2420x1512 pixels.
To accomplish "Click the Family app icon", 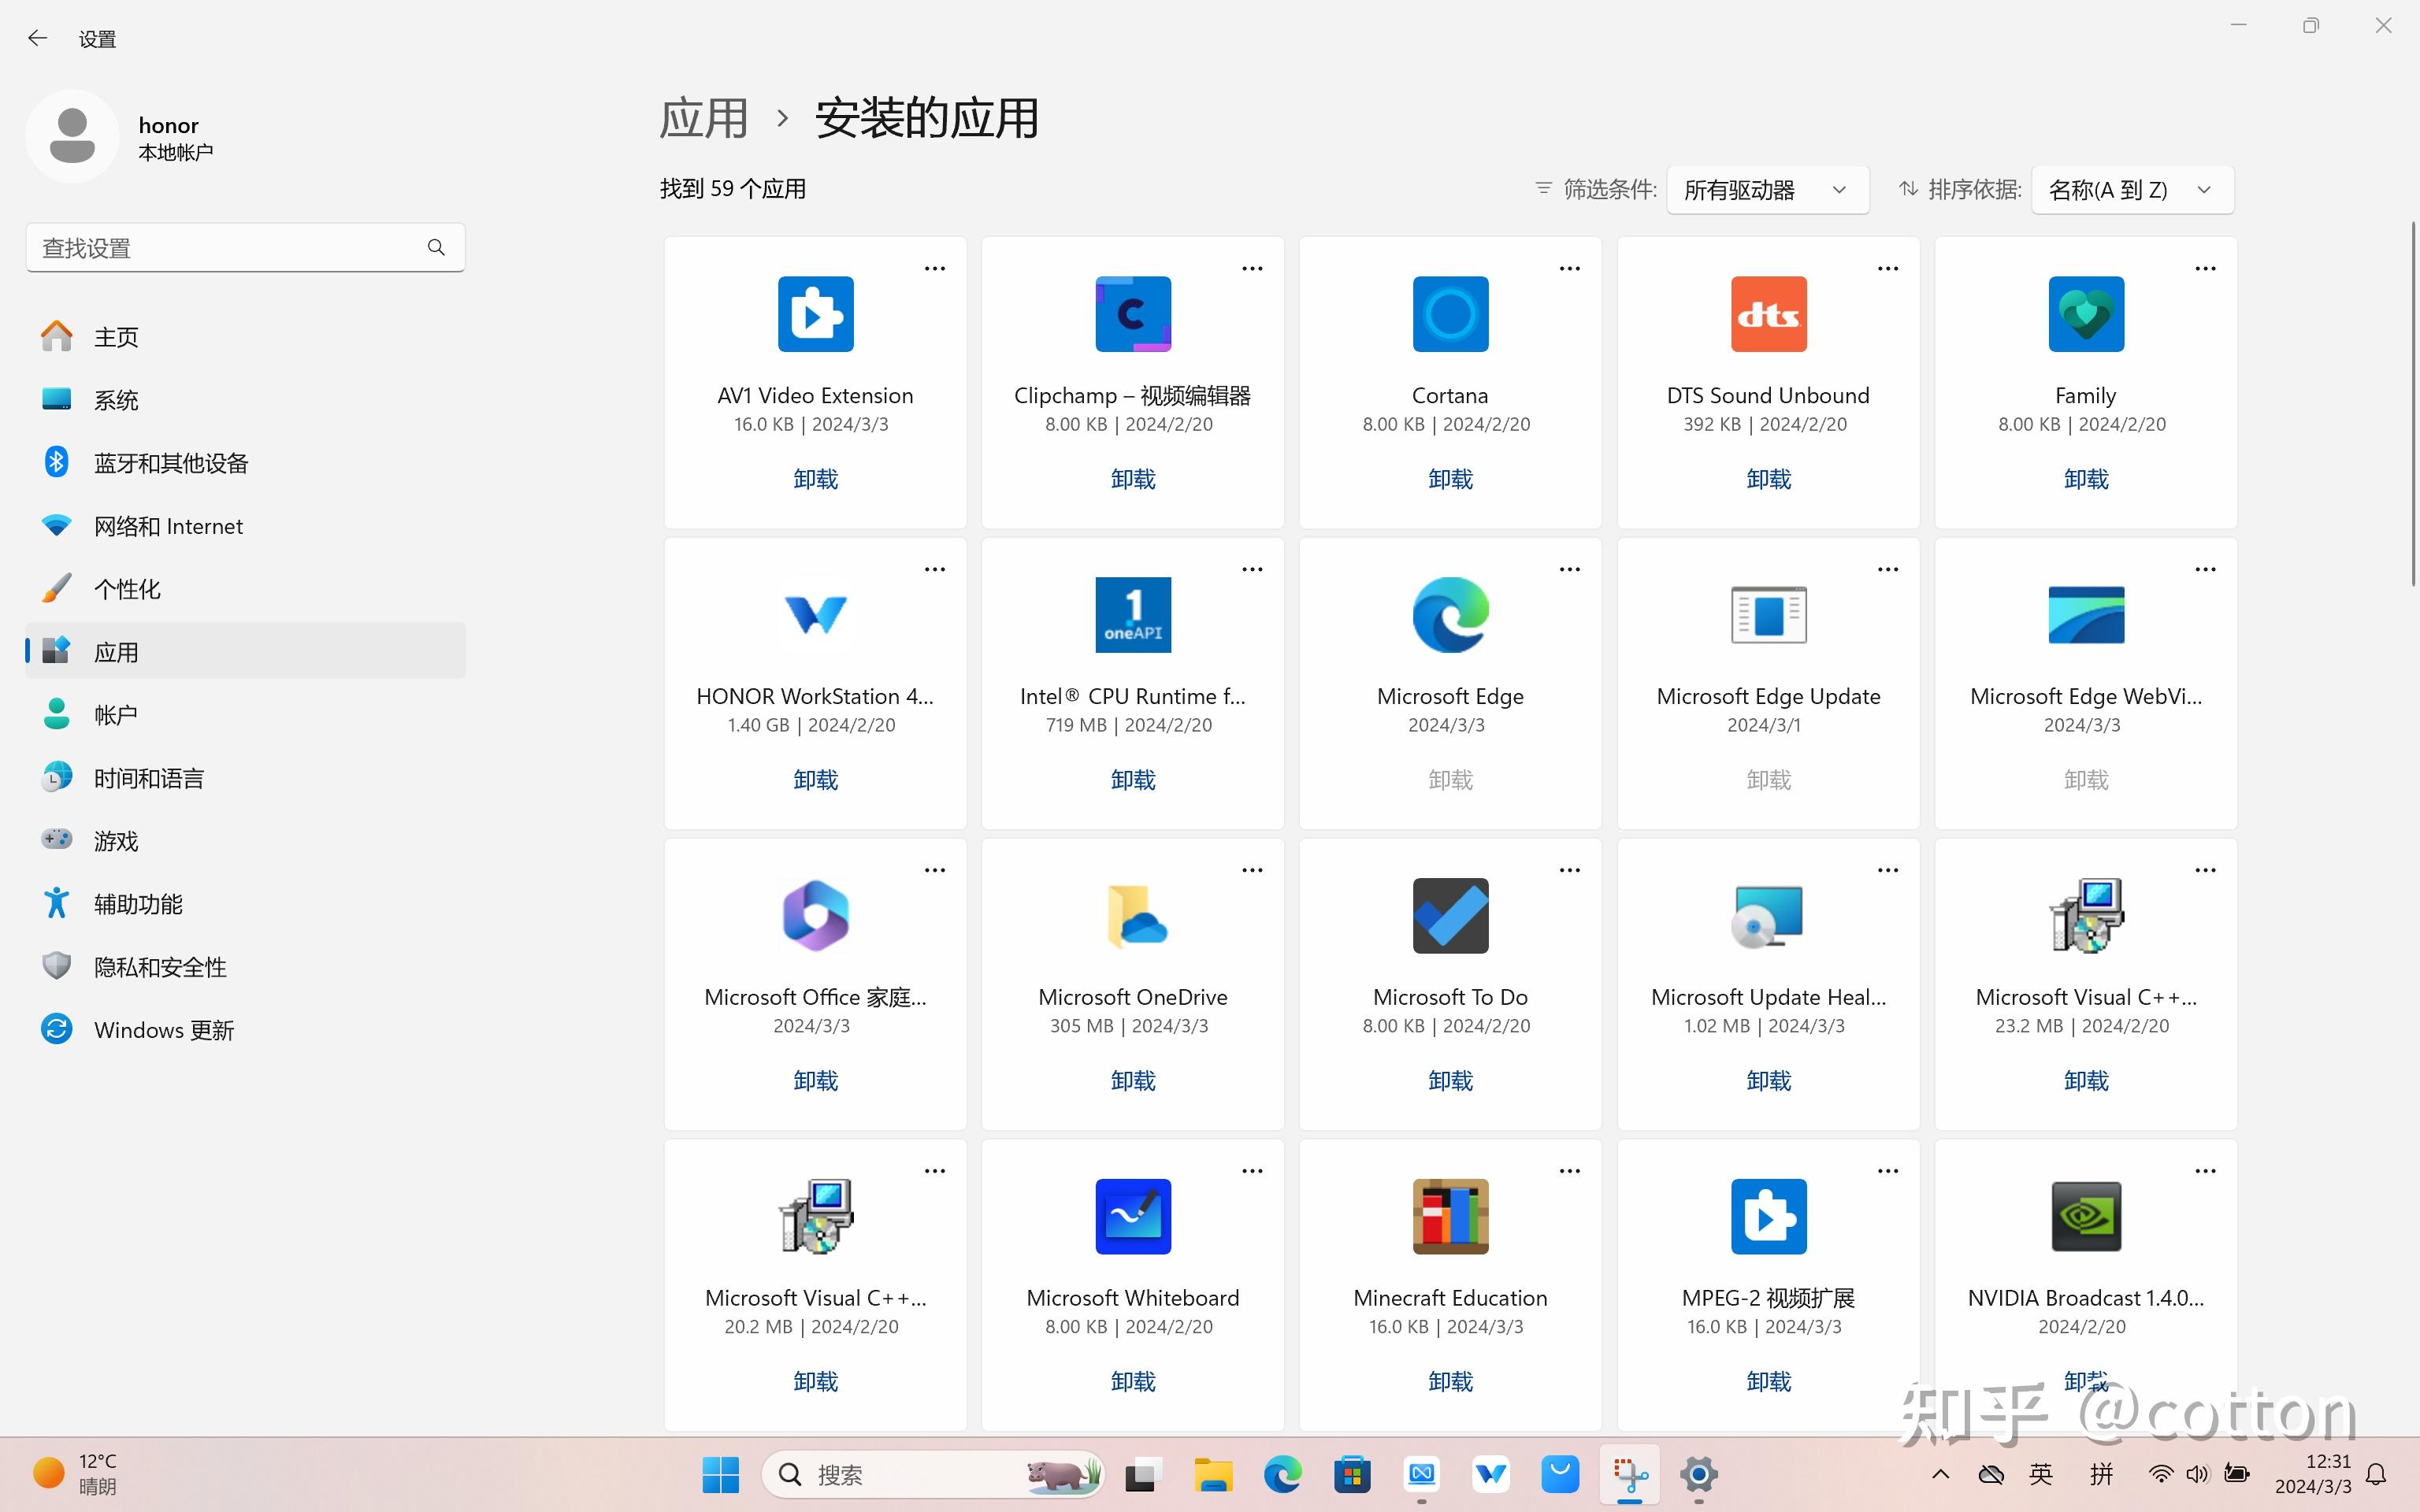I will coord(2086,314).
